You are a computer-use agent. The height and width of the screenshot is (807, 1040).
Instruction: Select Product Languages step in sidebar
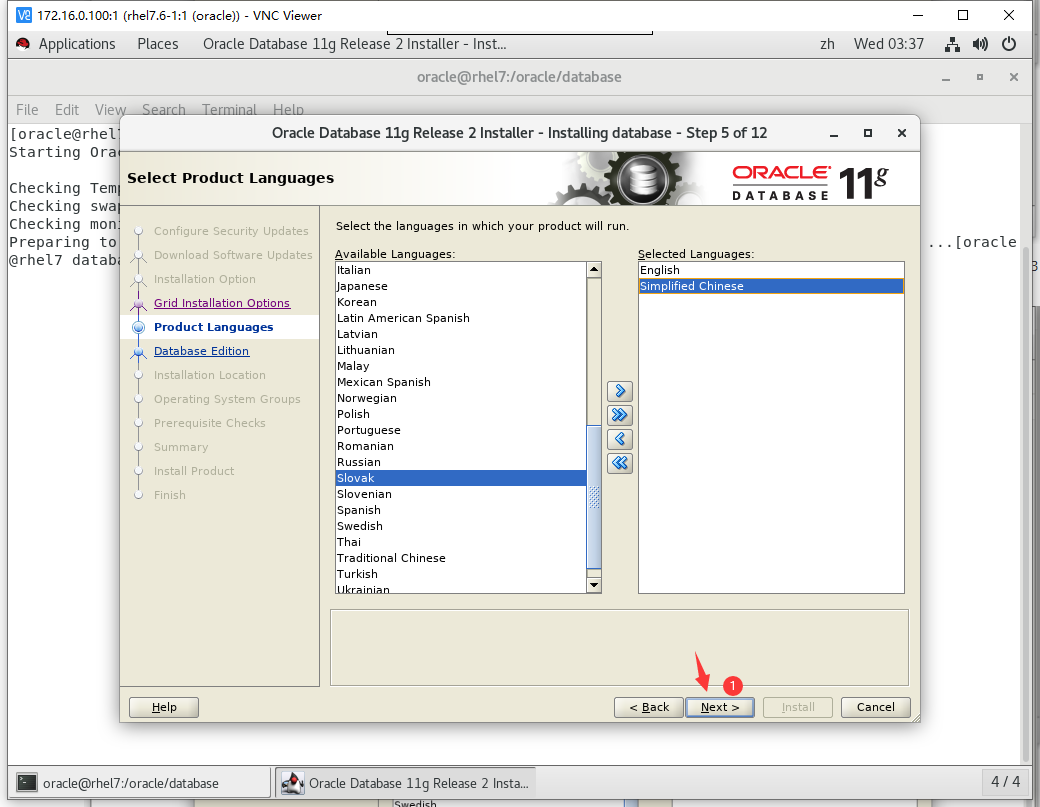pos(214,327)
